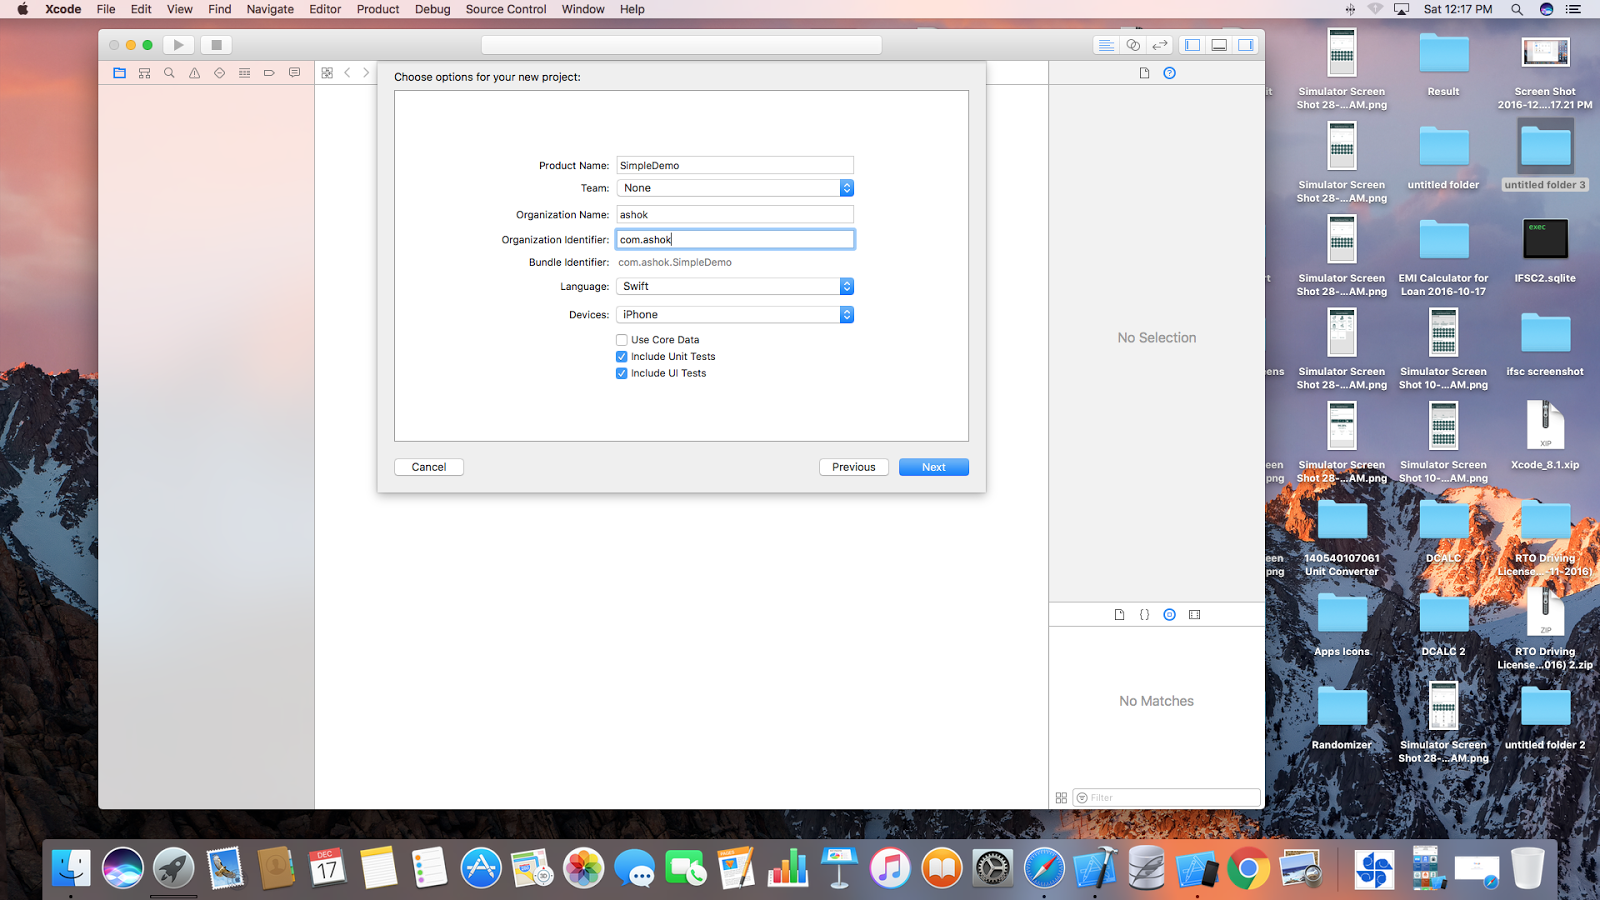The height and width of the screenshot is (900, 1600).
Task: Open the Find navigator
Action: pos(170,73)
